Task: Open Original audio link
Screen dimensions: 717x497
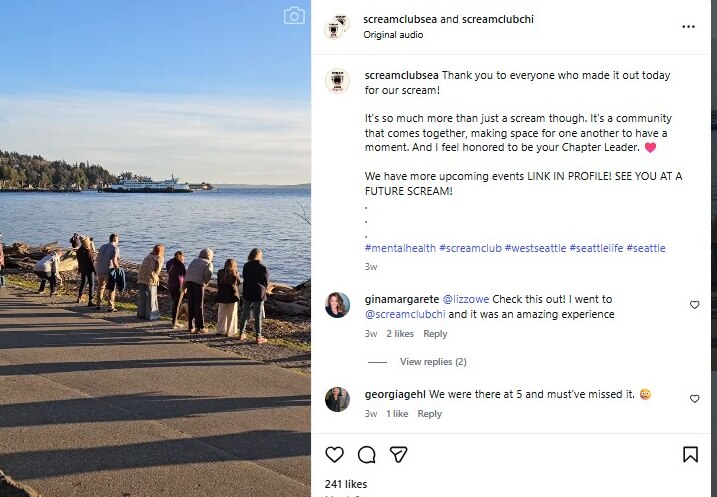Action: click(393, 35)
